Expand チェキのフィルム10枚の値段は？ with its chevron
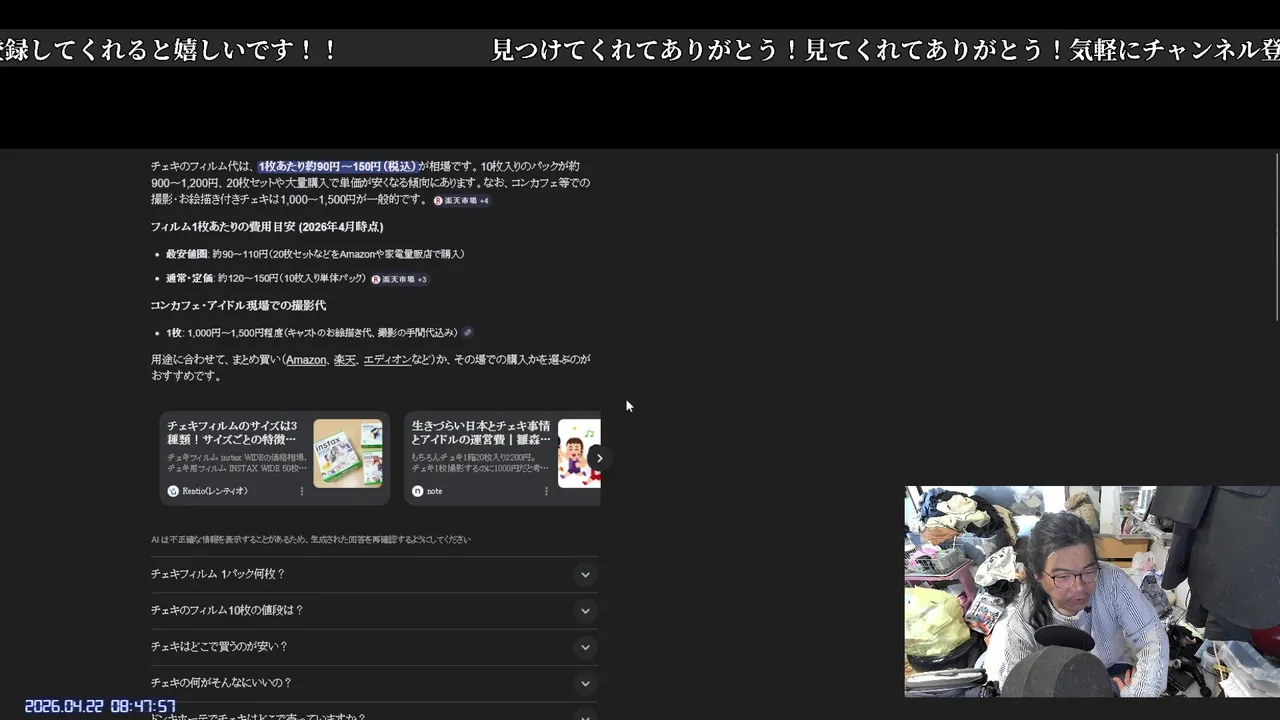This screenshot has width=1280, height=720. [585, 611]
